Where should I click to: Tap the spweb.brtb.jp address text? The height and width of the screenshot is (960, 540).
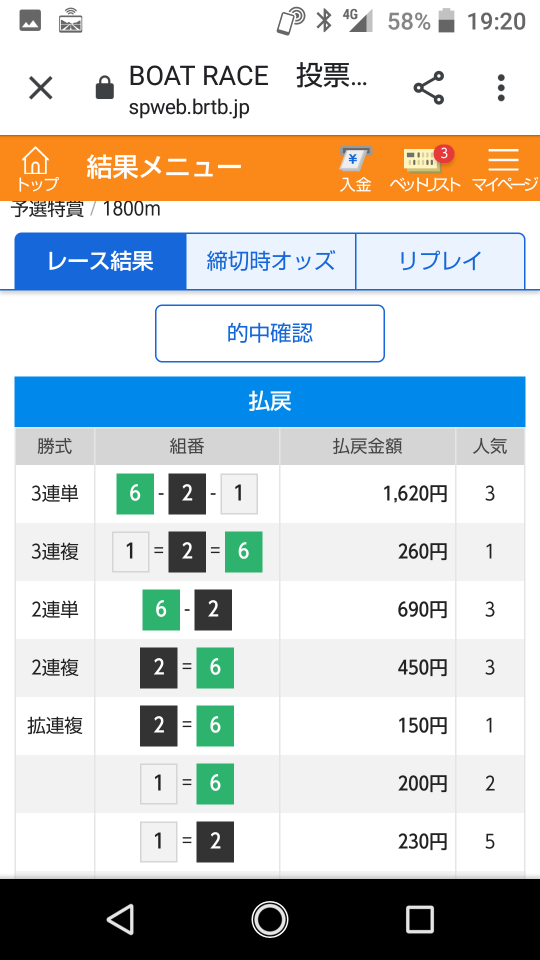(x=189, y=108)
